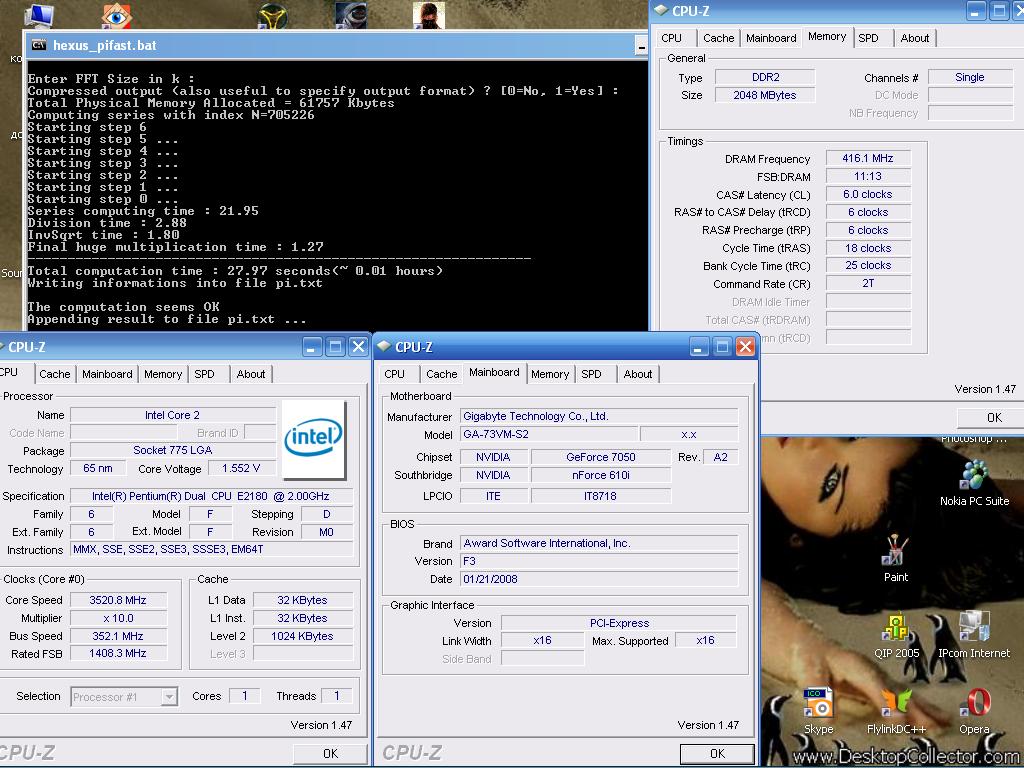
Task: Click the yellow trefoil desktop icon
Action: [x=272, y=14]
